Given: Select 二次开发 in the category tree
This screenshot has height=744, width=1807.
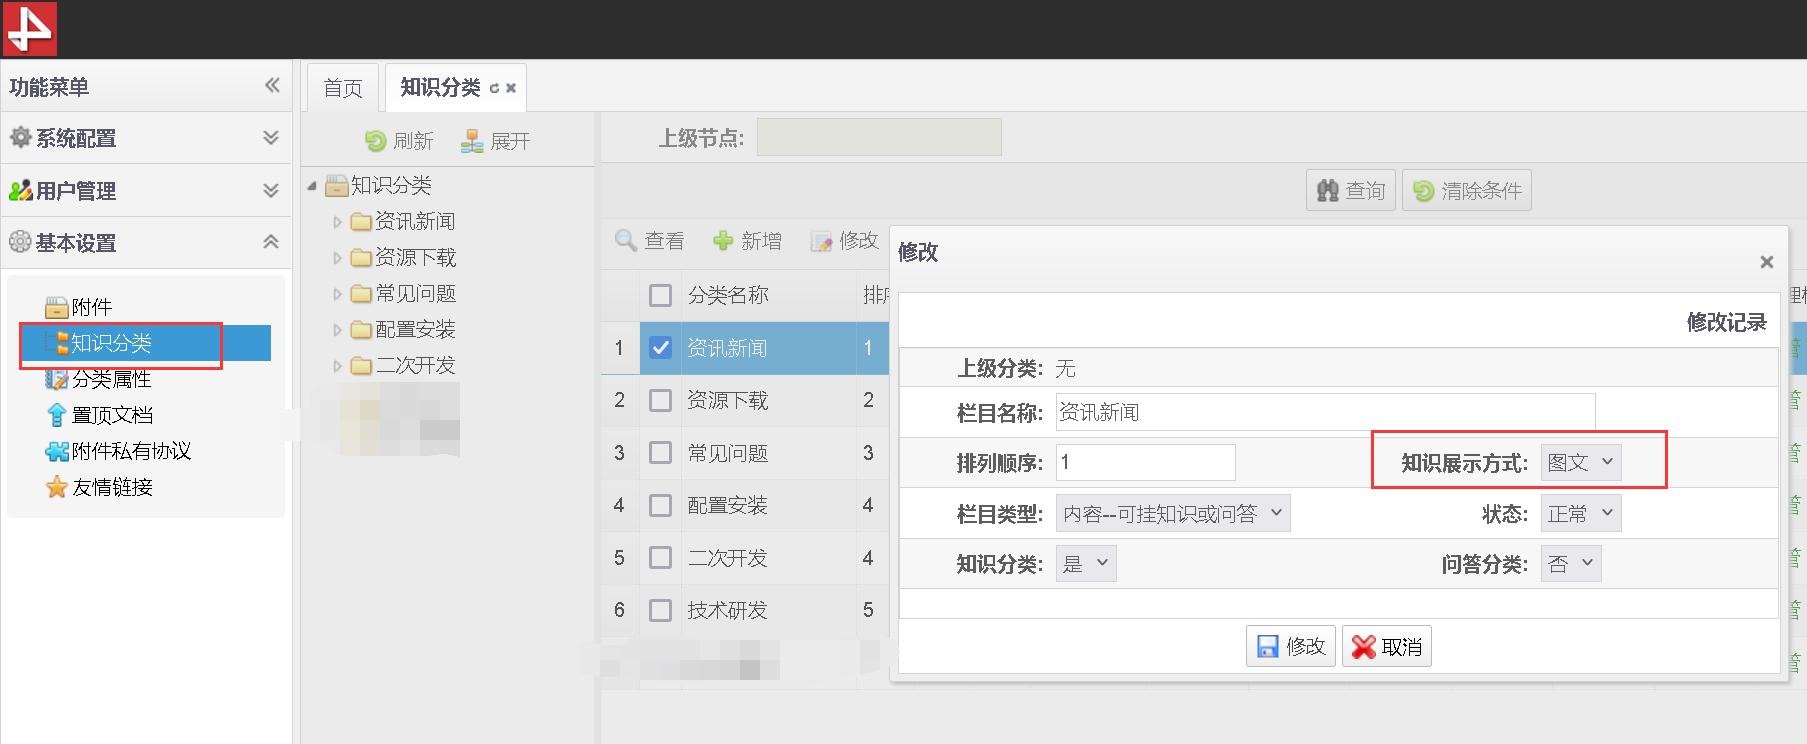Looking at the screenshot, I should [x=415, y=365].
